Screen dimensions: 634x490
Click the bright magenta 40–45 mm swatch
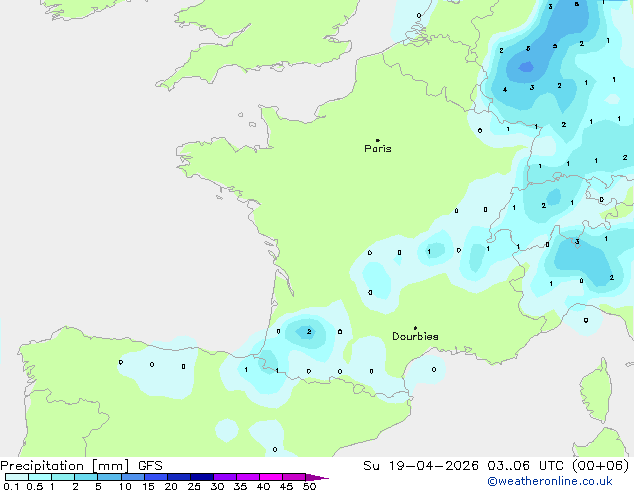point(271,477)
